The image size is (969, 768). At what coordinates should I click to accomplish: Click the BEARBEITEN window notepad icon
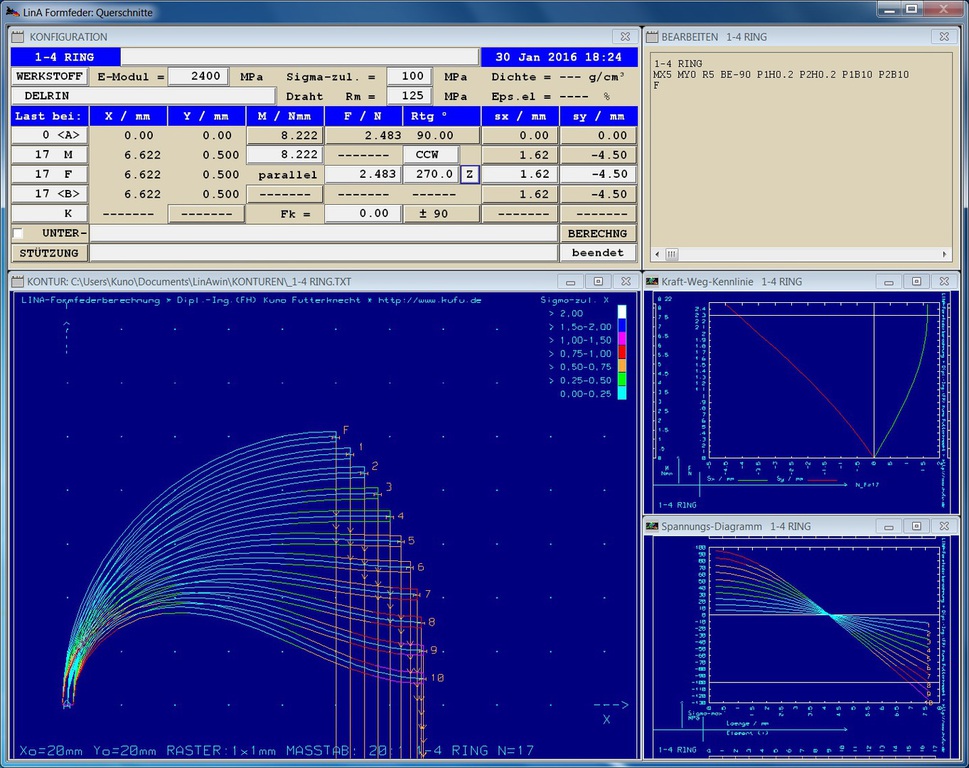pyautogui.click(x=651, y=37)
